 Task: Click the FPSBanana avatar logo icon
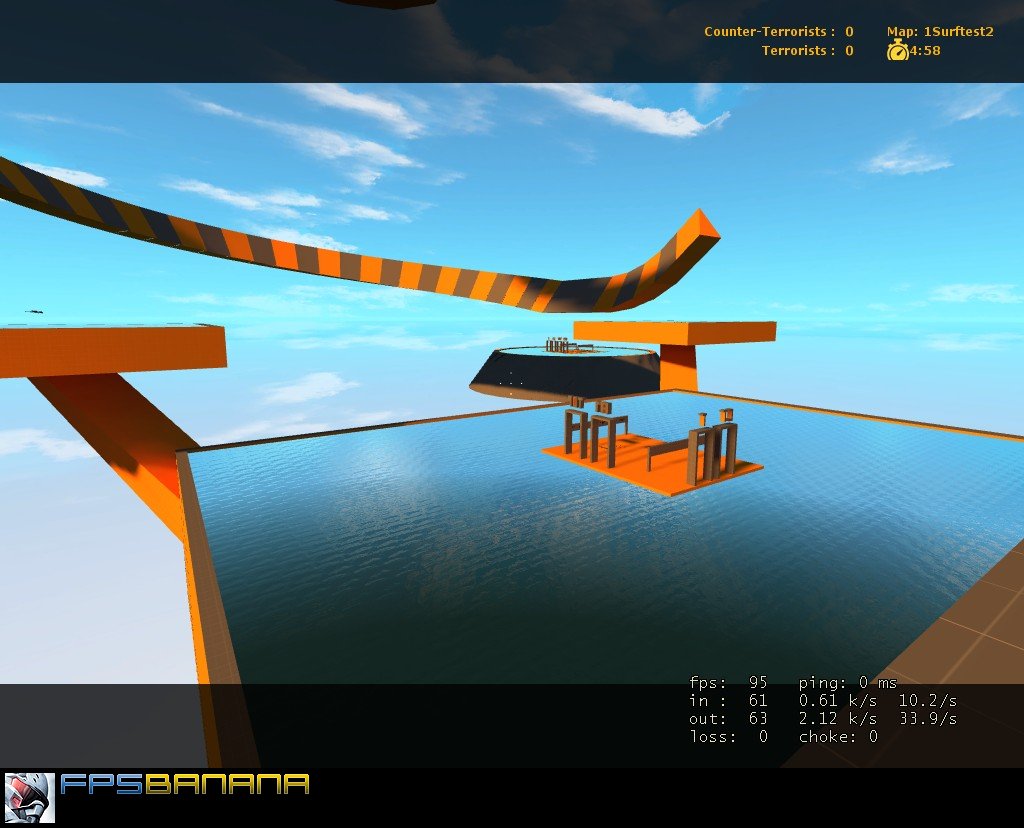(29, 798)
